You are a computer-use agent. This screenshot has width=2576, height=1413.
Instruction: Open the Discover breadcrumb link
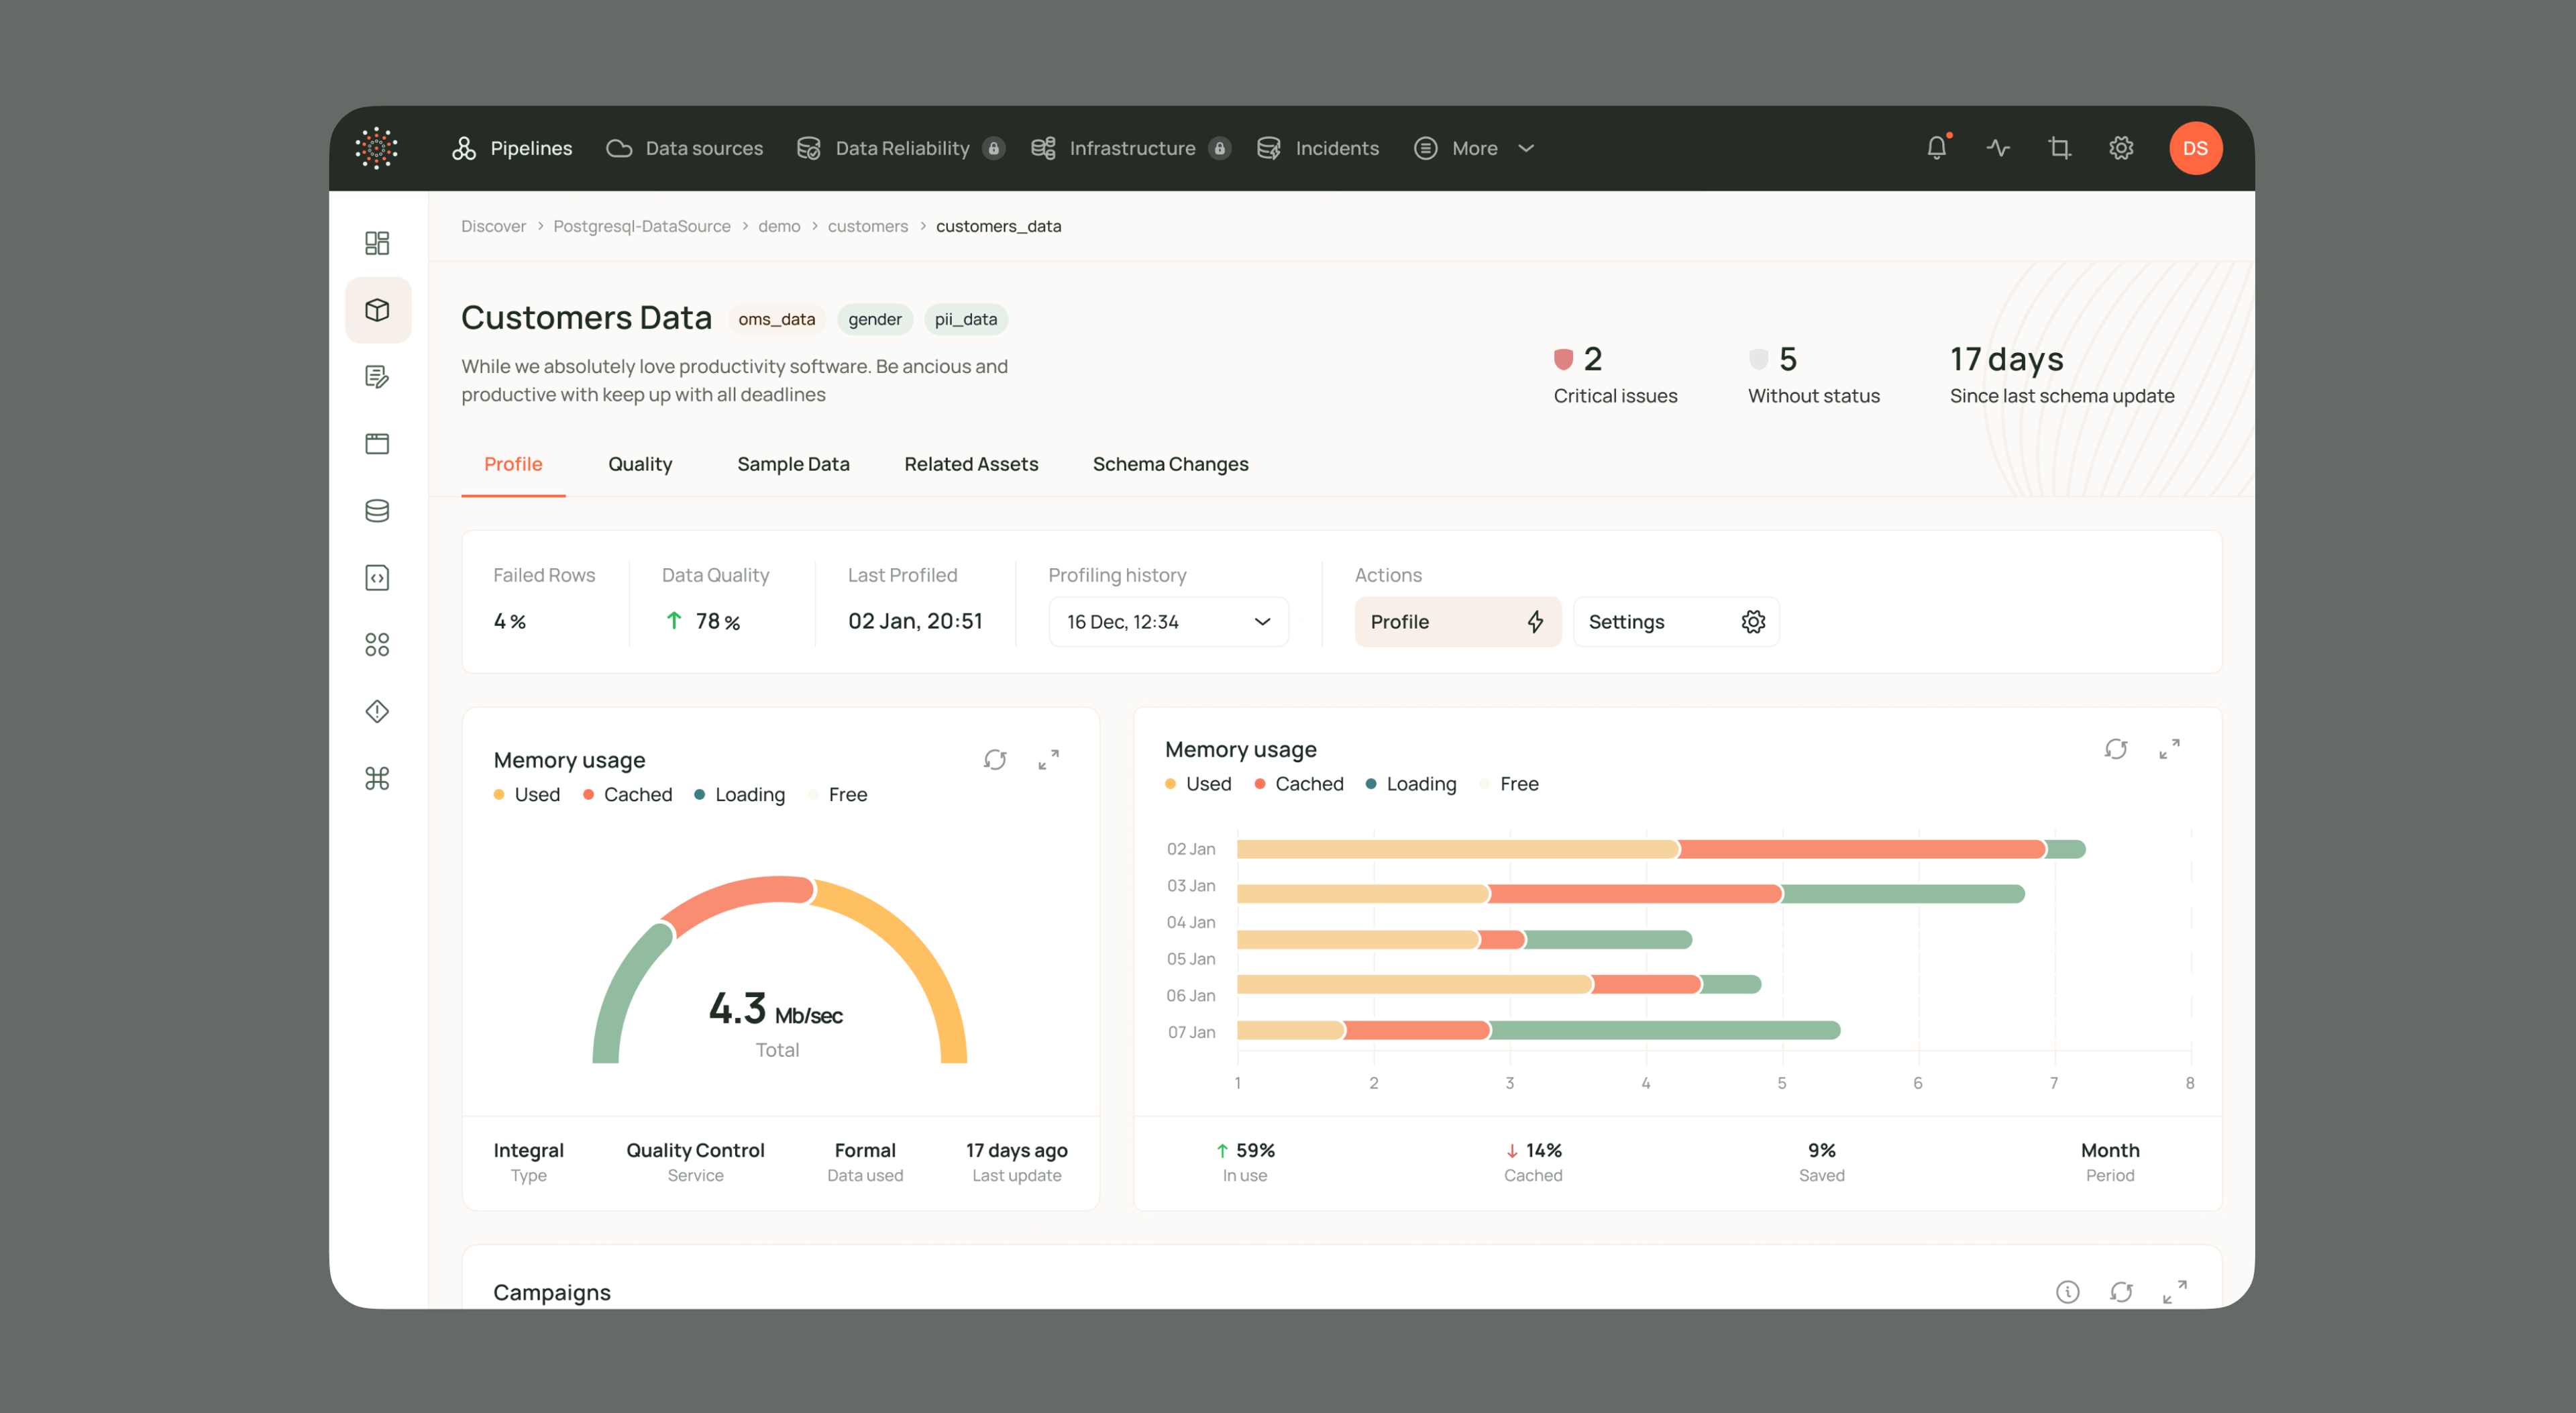pos(493,226)
